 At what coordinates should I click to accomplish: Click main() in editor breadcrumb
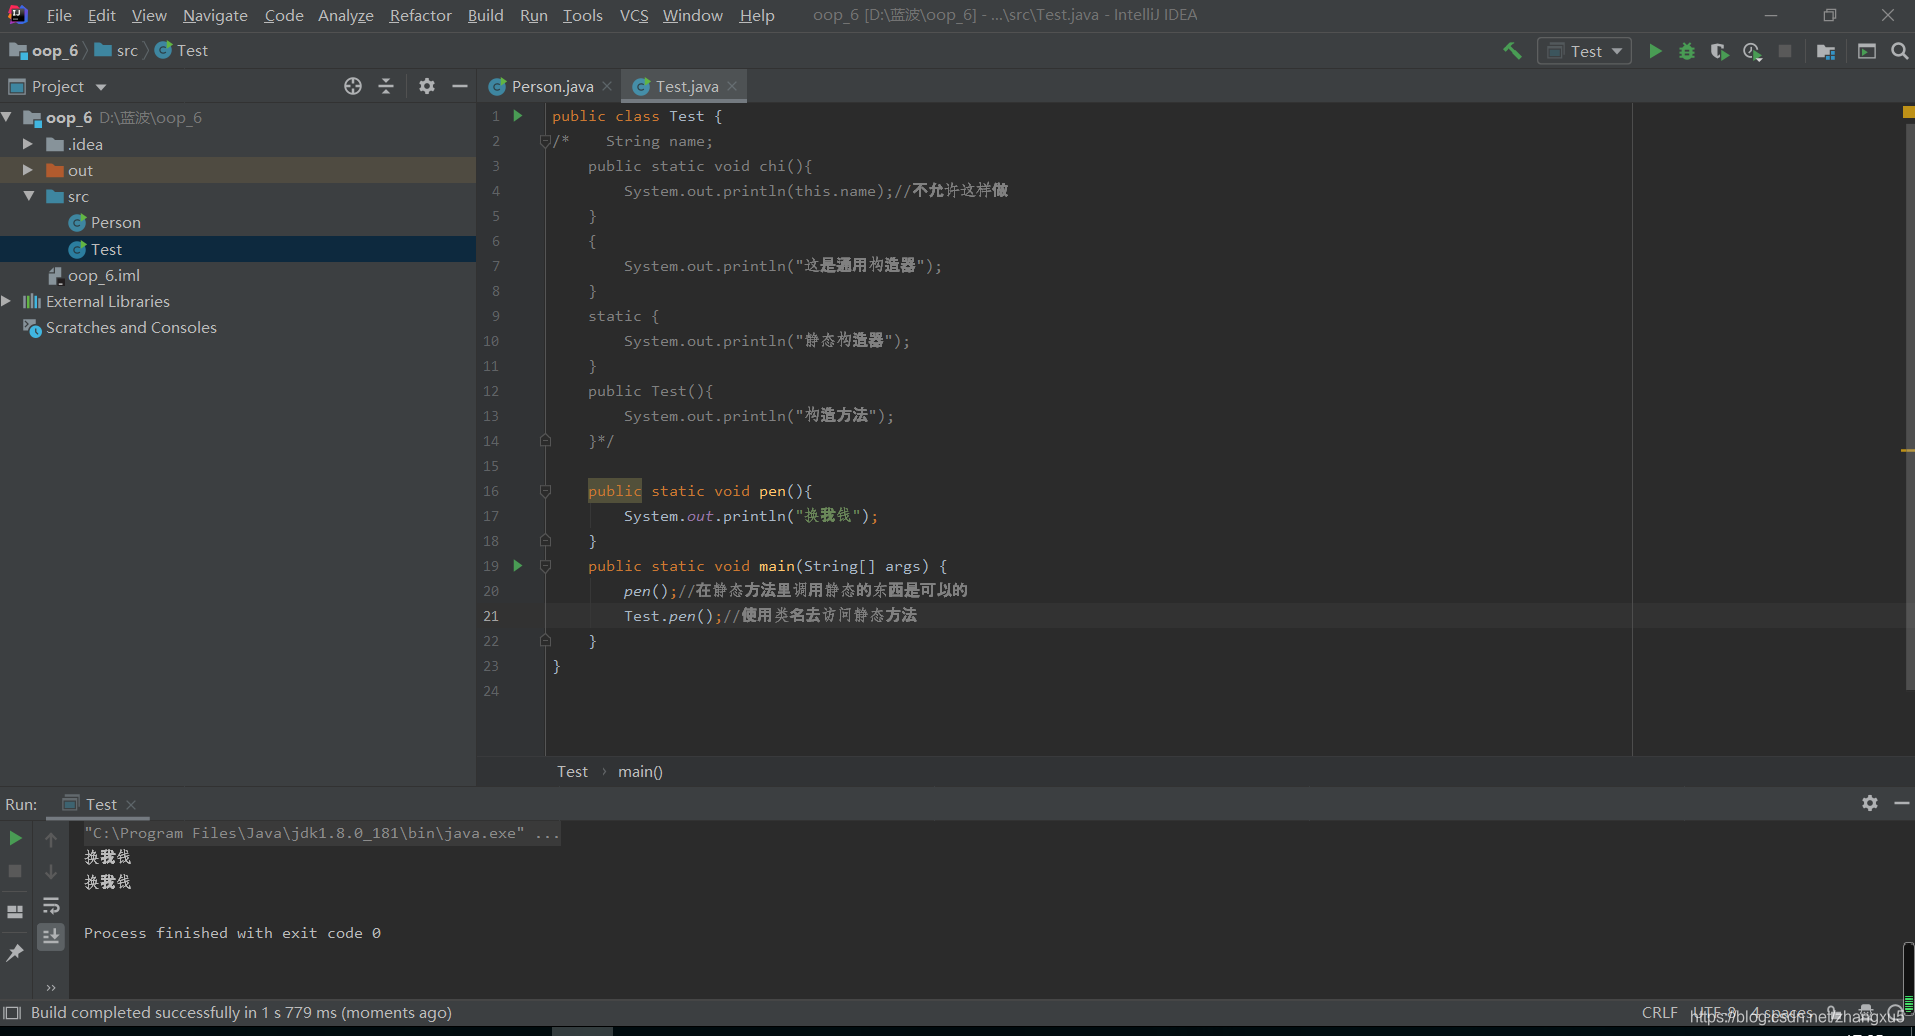tap(640, 771)
